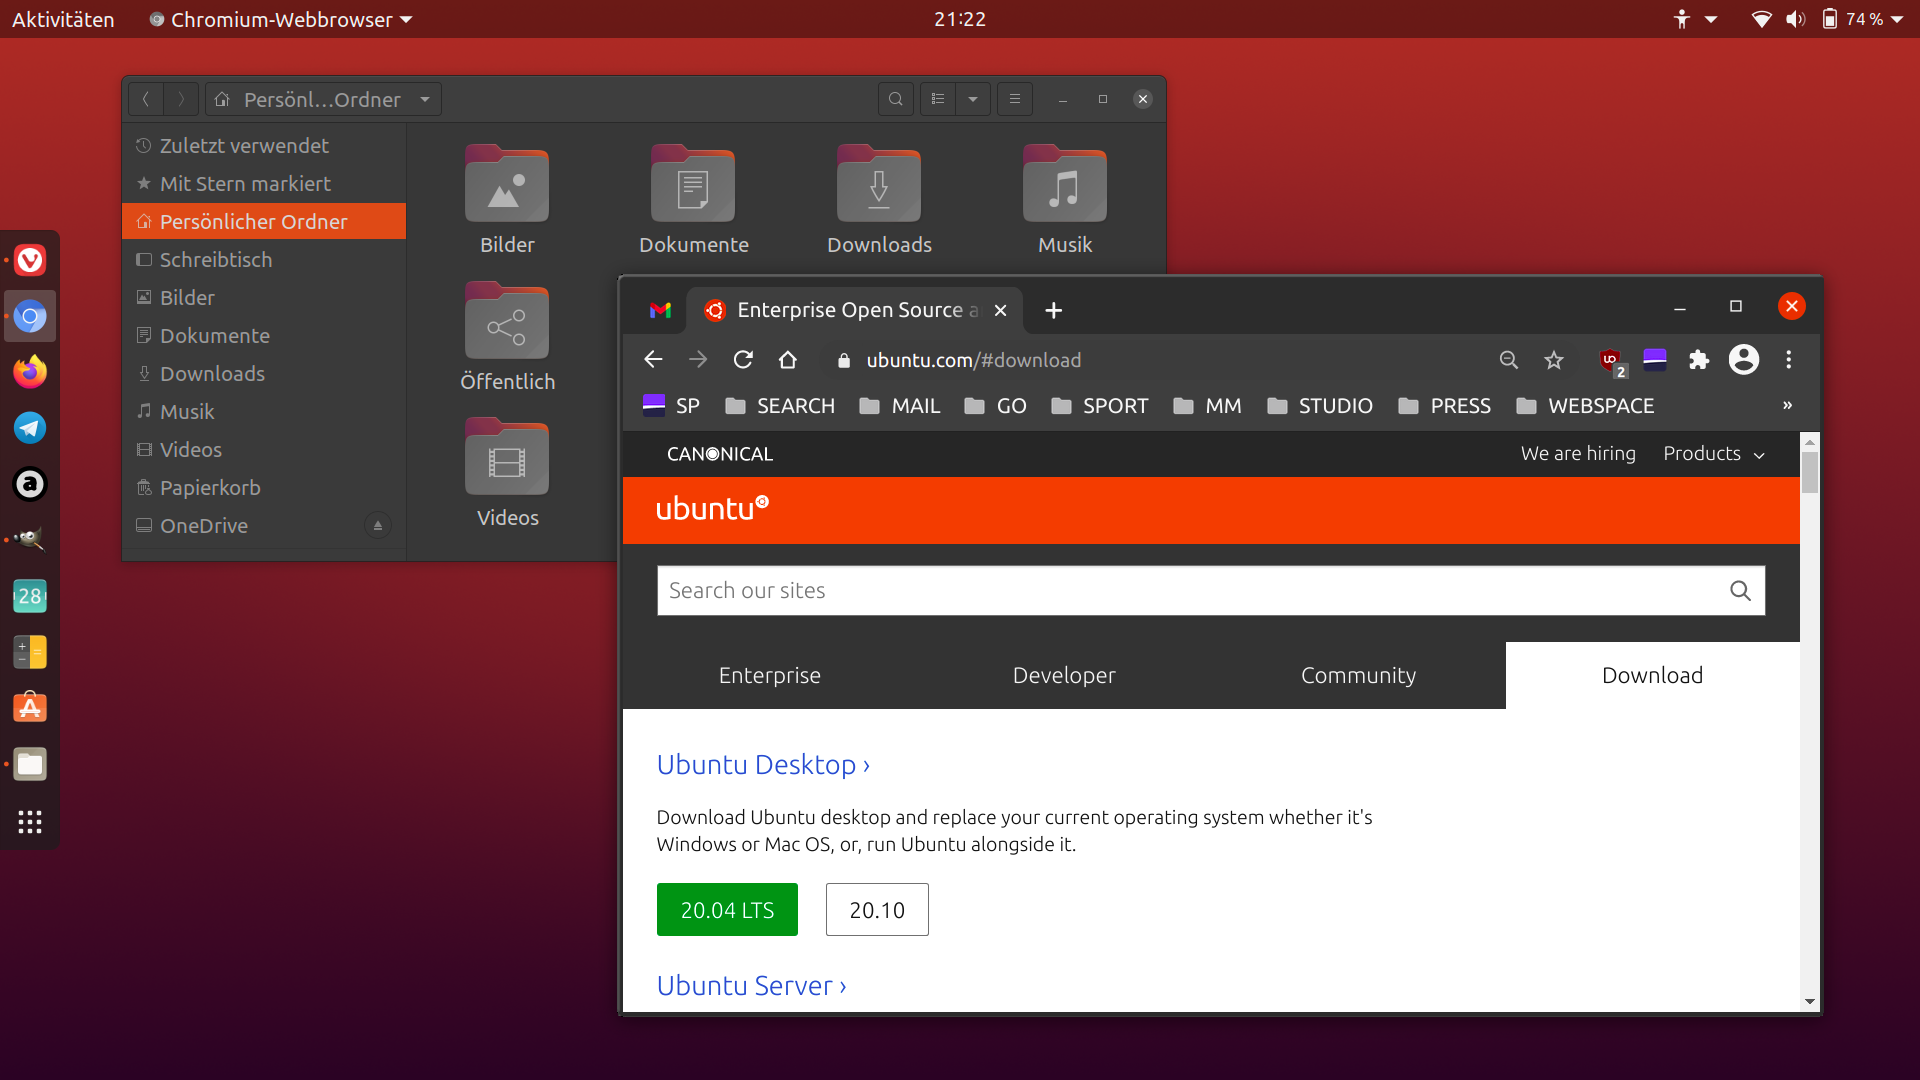Toggle the bookmark star for this page
This screenshot has width=1920, height=1080.
point(1553,360)
